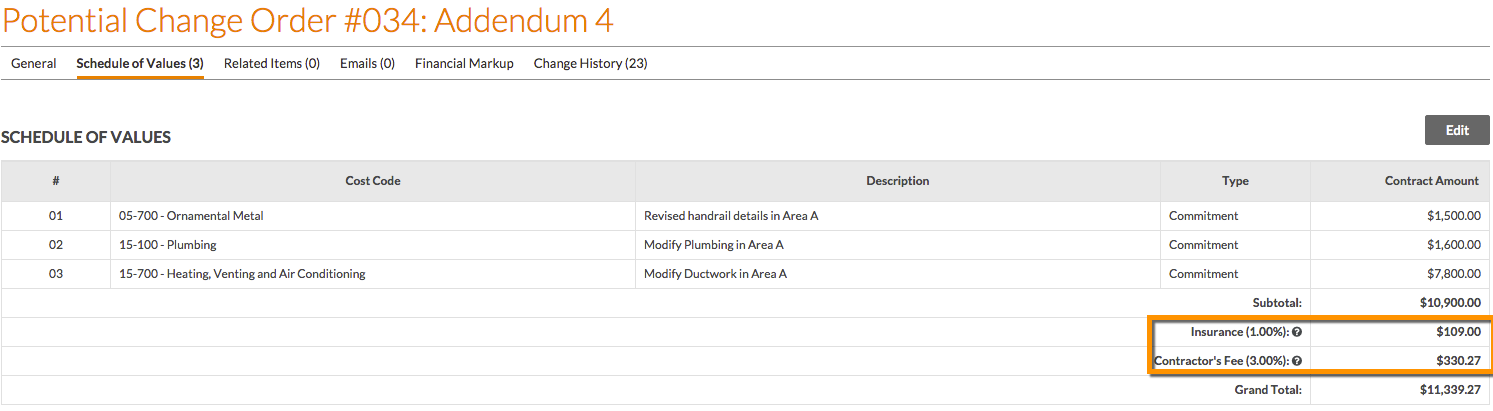Open the General tab
This screenshot has width=1493, height=411.
click(x=33, y=63)
